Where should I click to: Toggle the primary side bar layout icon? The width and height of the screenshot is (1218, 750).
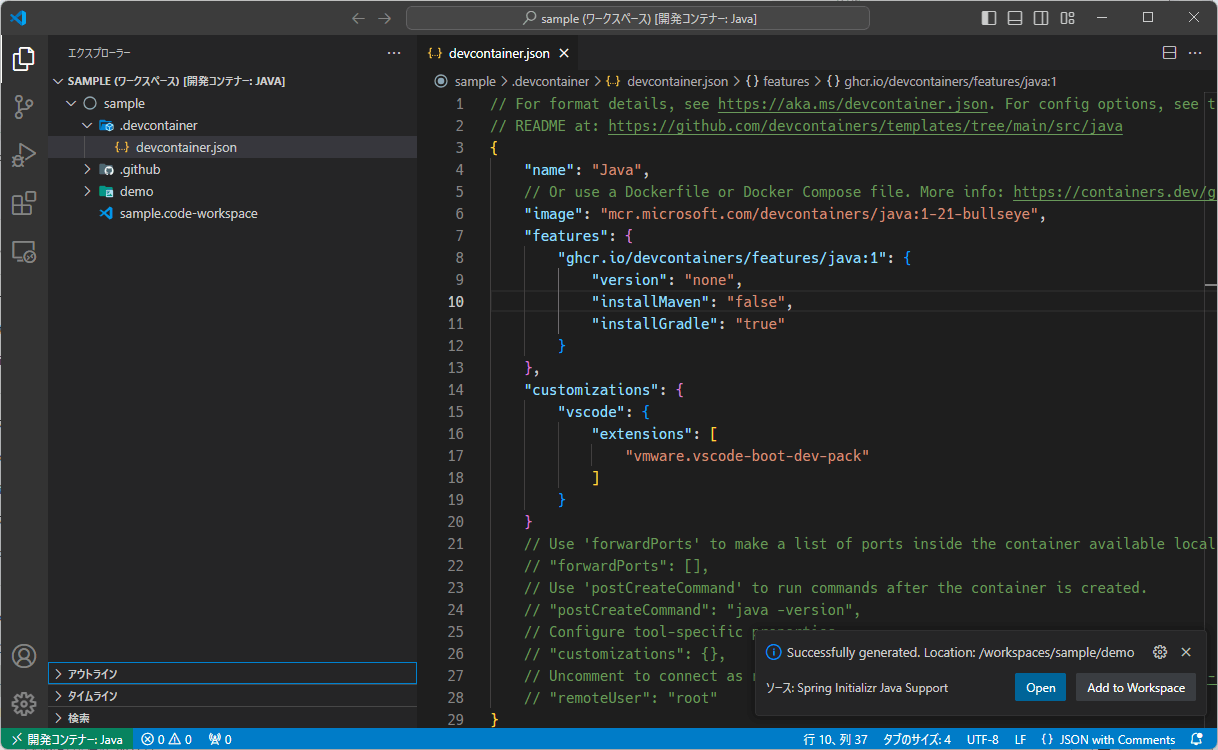coord(989,18)
